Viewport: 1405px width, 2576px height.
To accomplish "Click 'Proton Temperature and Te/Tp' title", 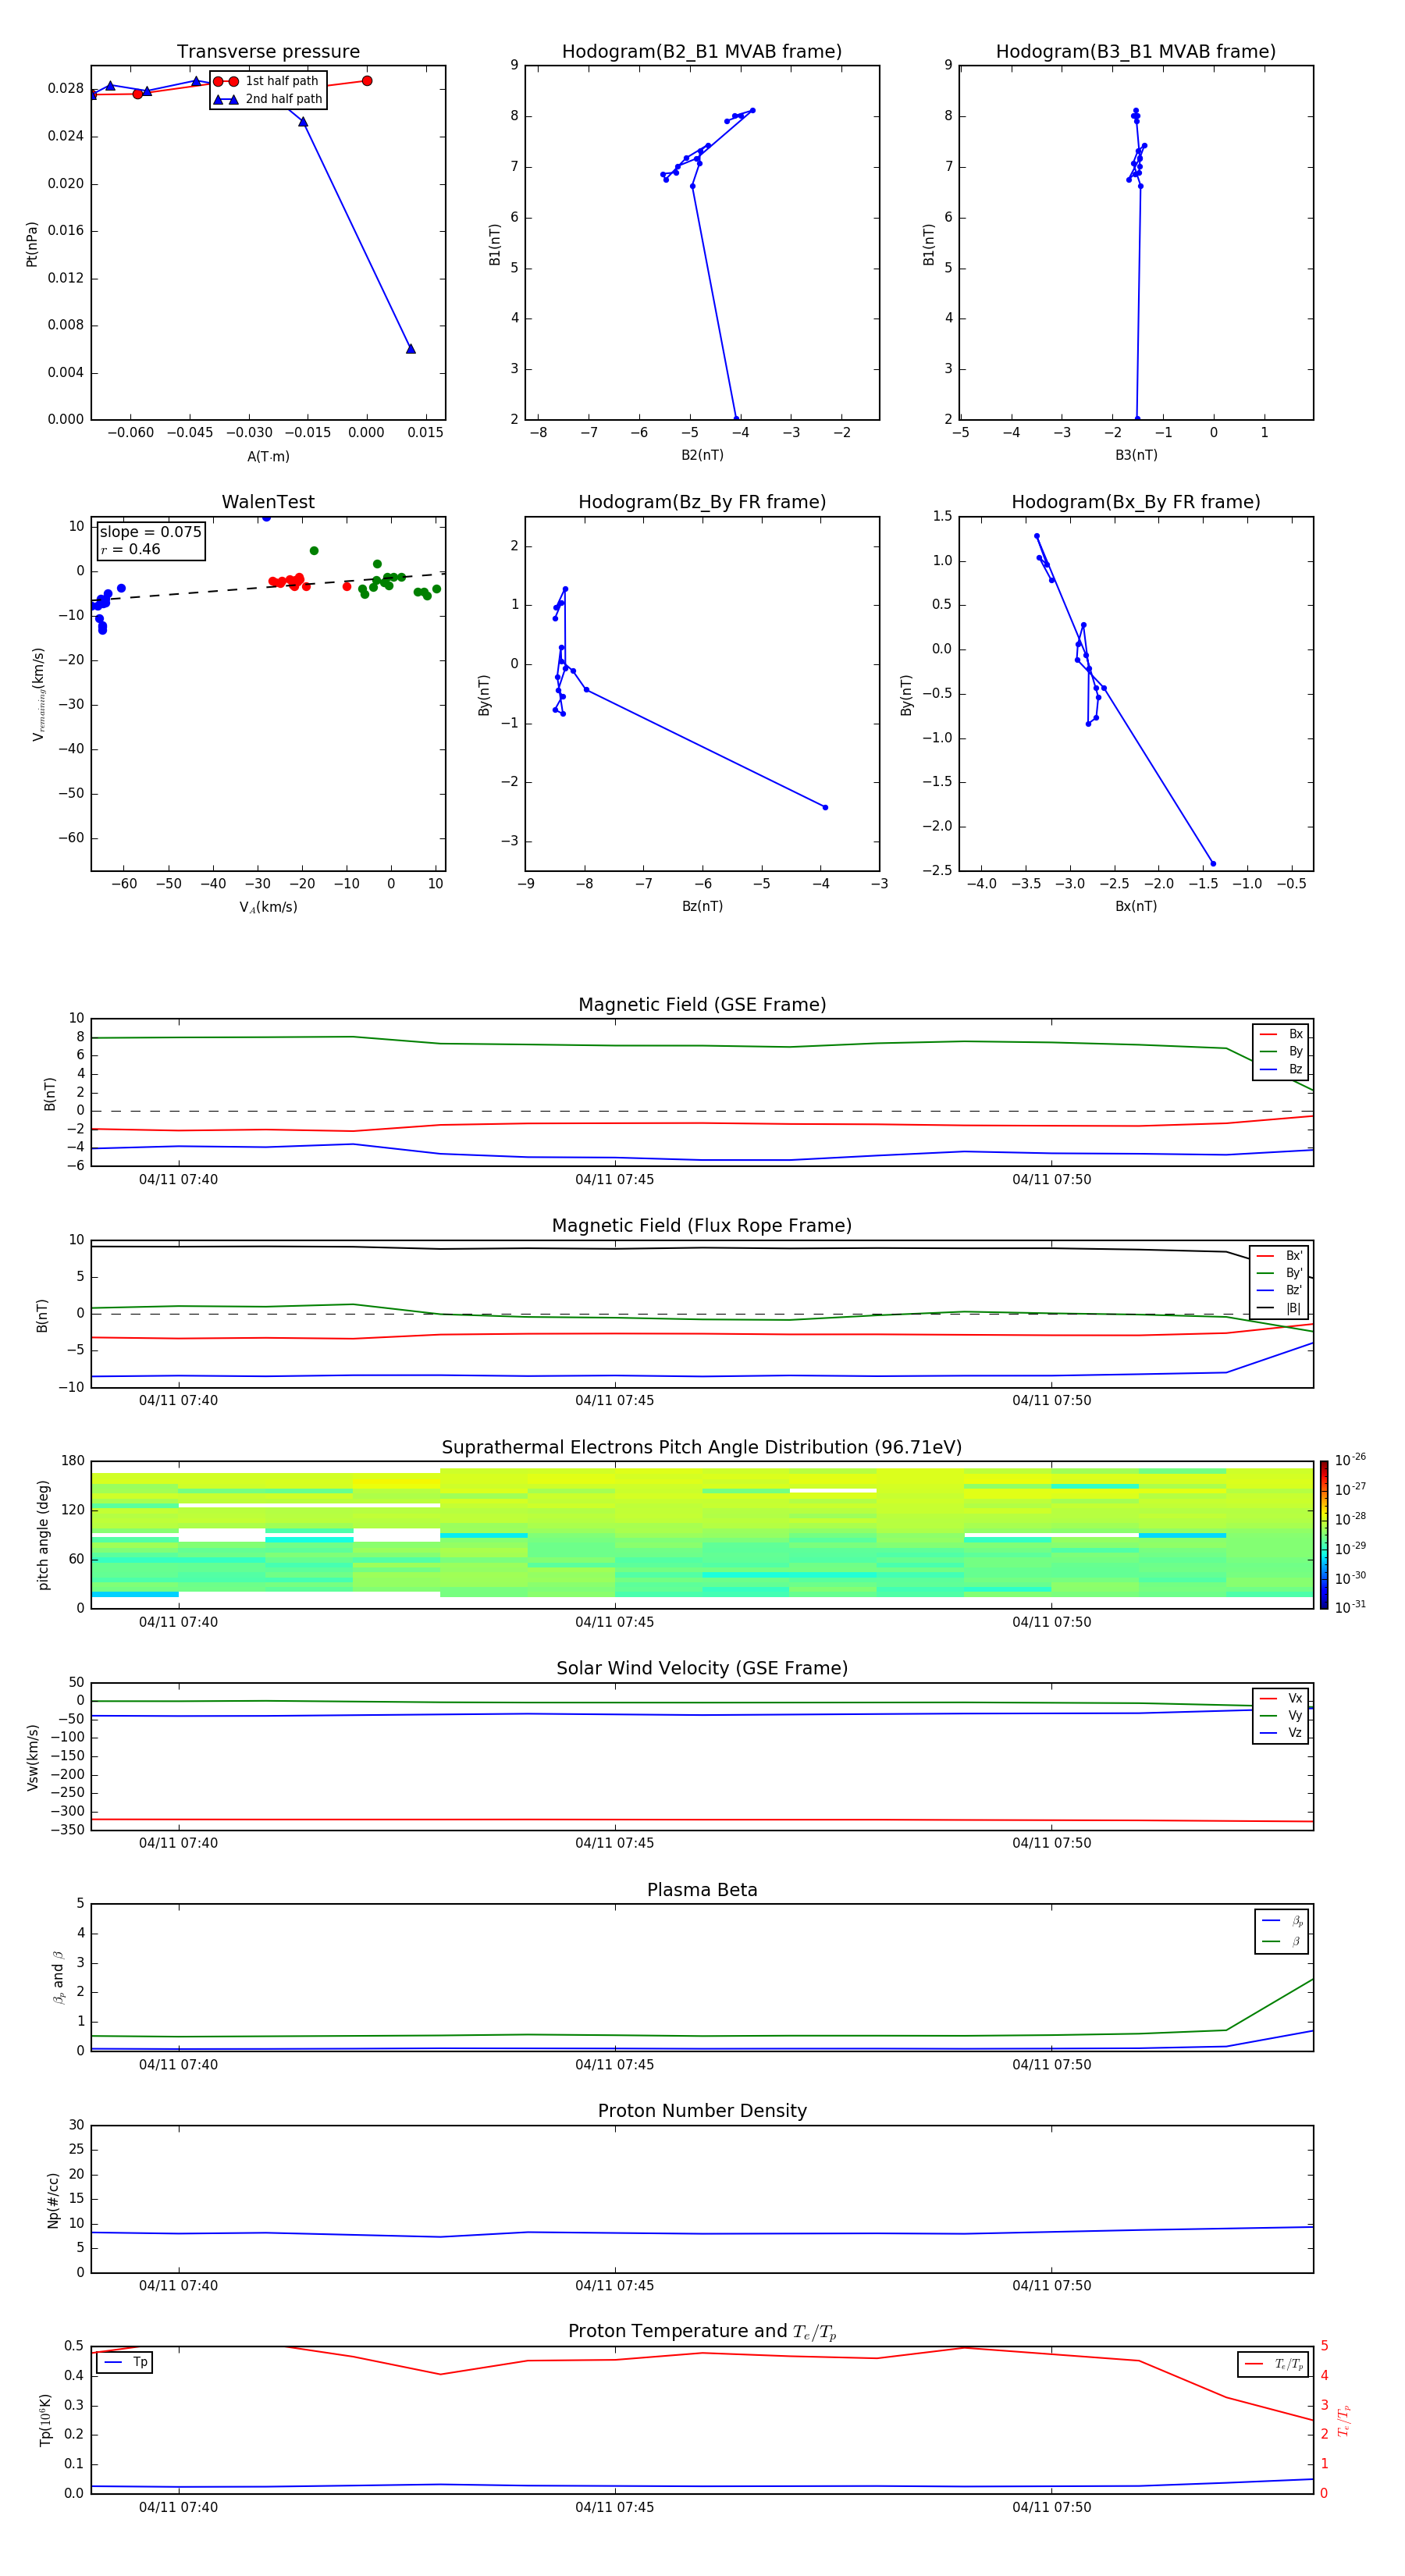I will coord(702,2331).
